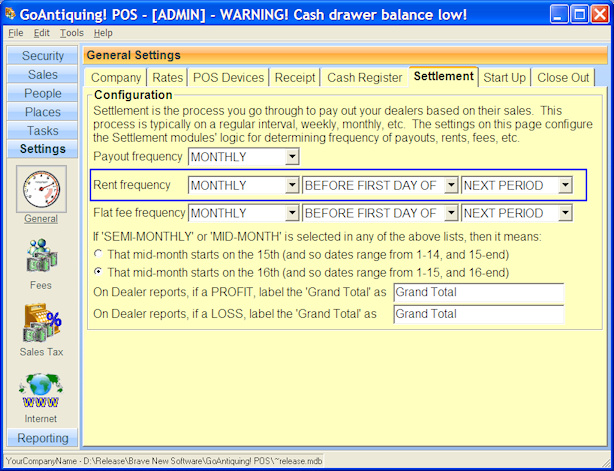Open the Sales sidebar section
Image resolution: width=614 pixels, height=471 pixels.
click(42, 74)
